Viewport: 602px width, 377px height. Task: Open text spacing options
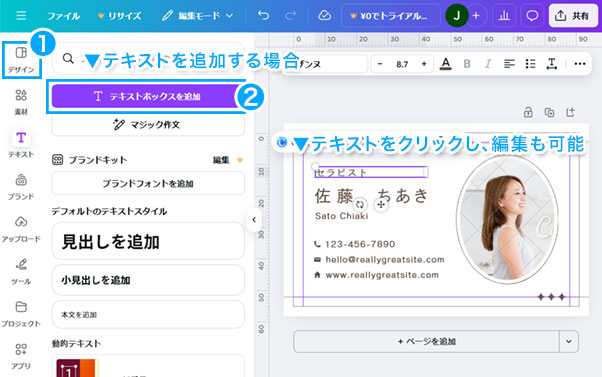pos(552,64)
